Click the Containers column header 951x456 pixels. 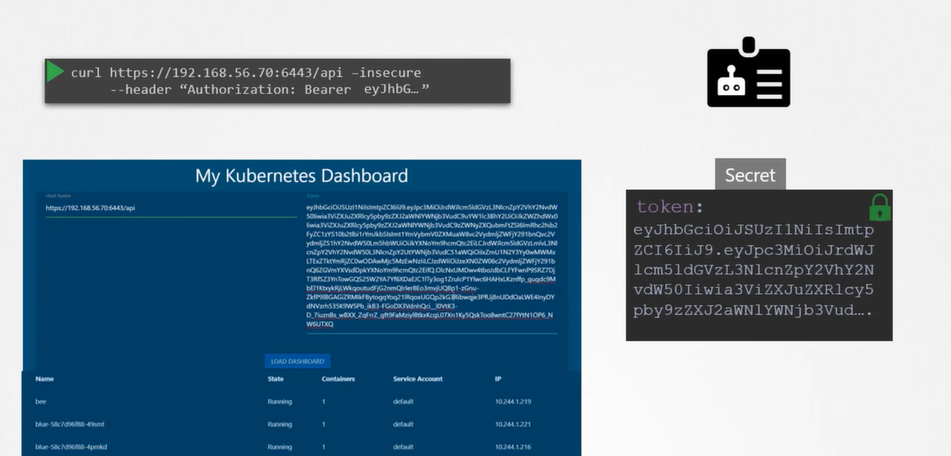(338, 379)
